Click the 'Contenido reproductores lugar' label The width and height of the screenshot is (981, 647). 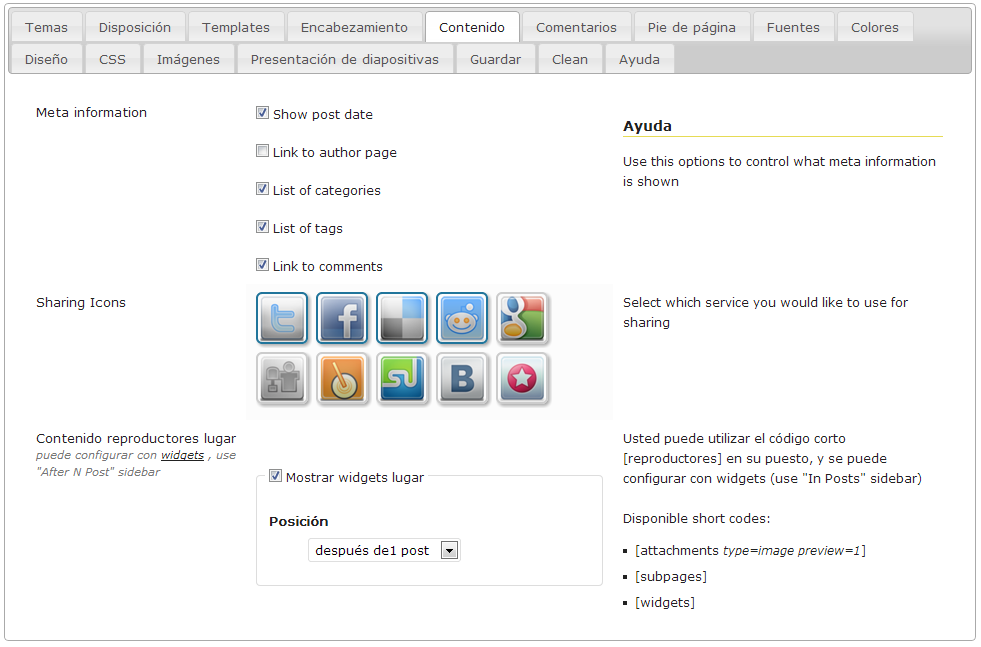136,439
